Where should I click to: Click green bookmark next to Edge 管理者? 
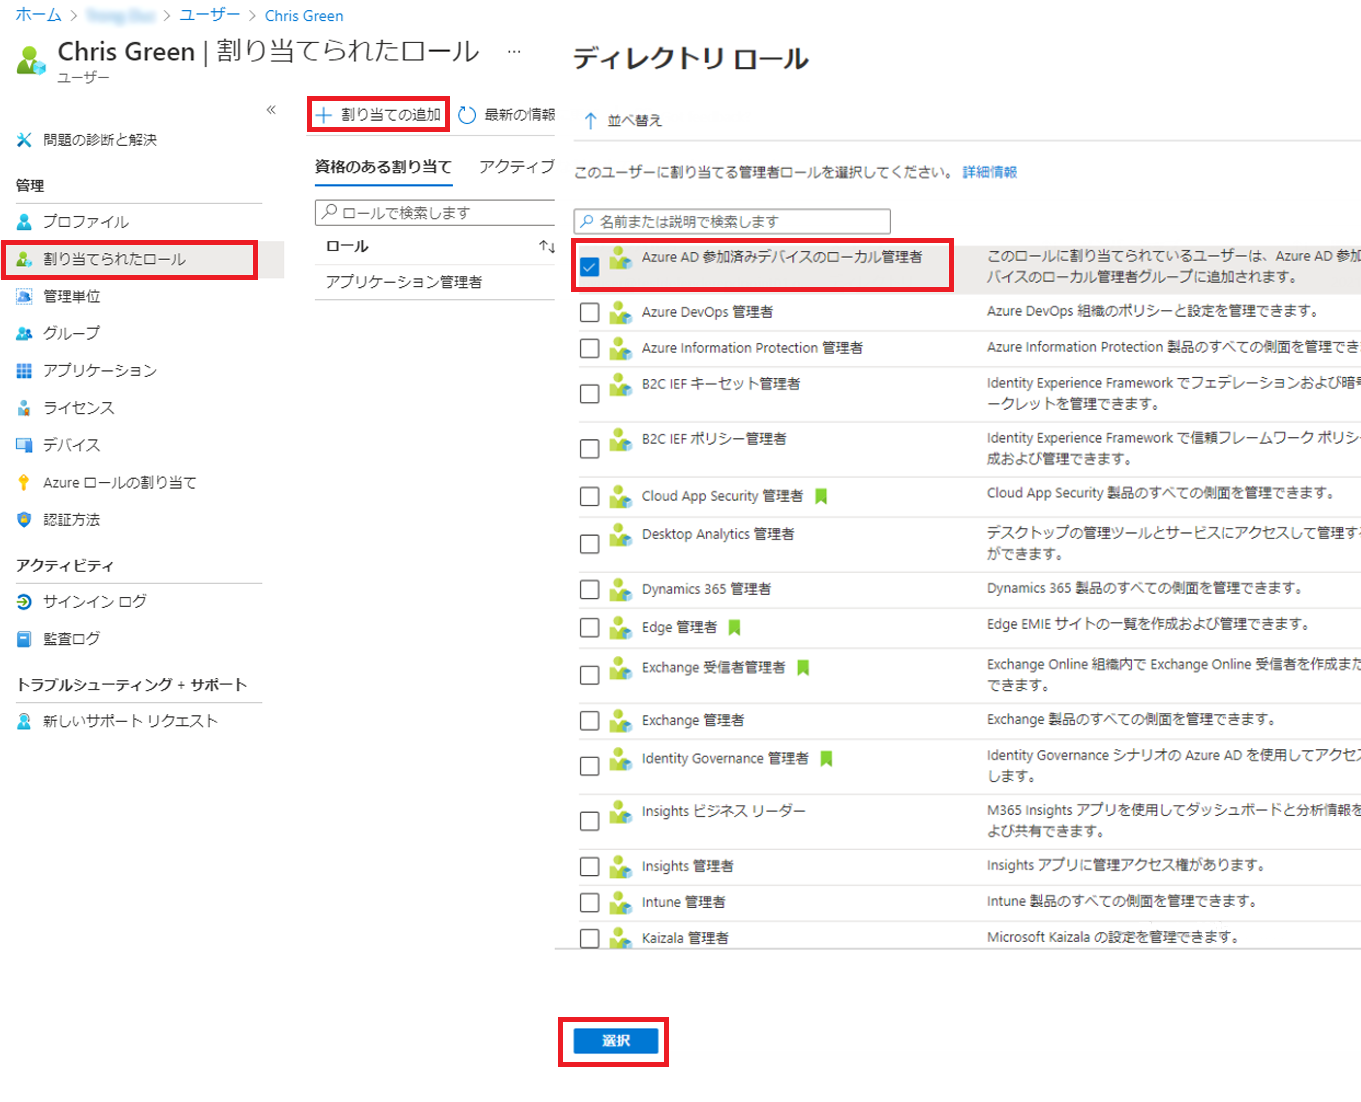(x=734, y=627)
